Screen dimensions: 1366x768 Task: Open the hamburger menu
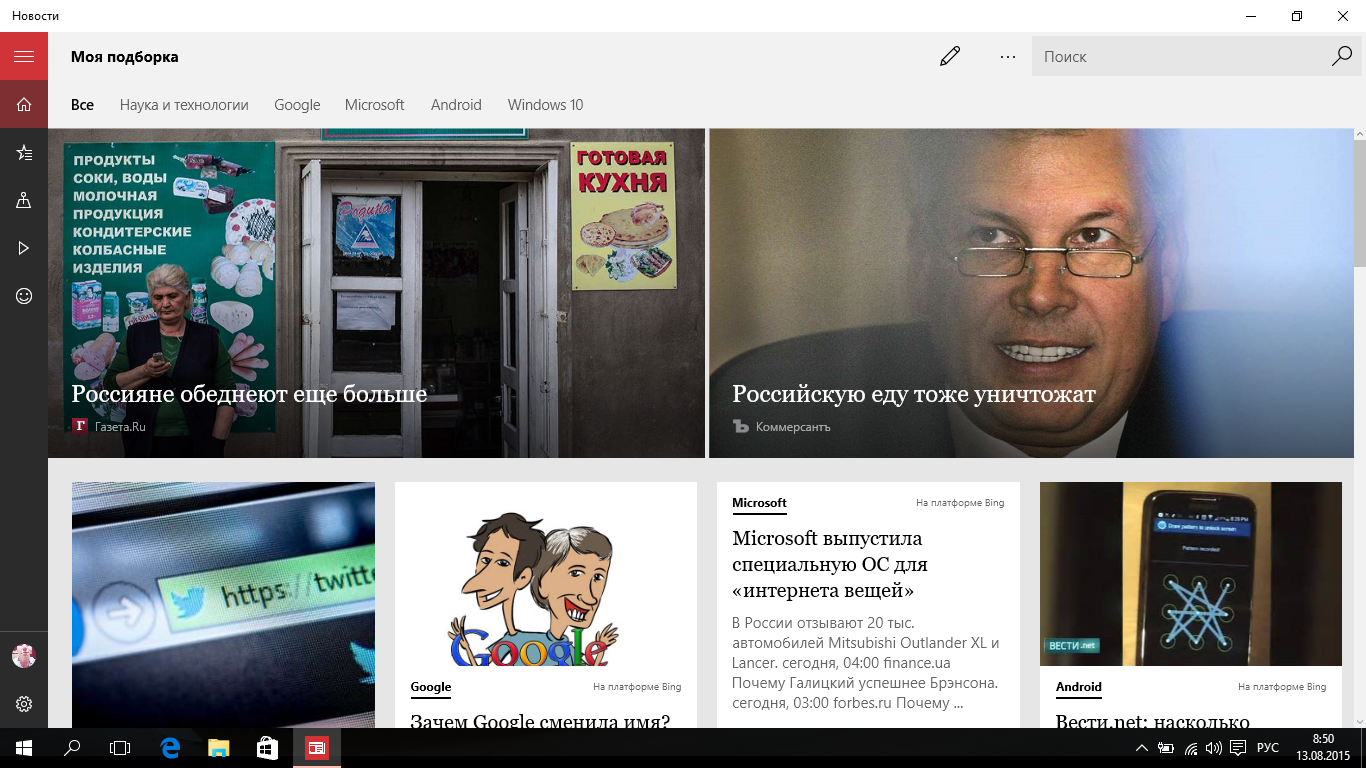24,56
